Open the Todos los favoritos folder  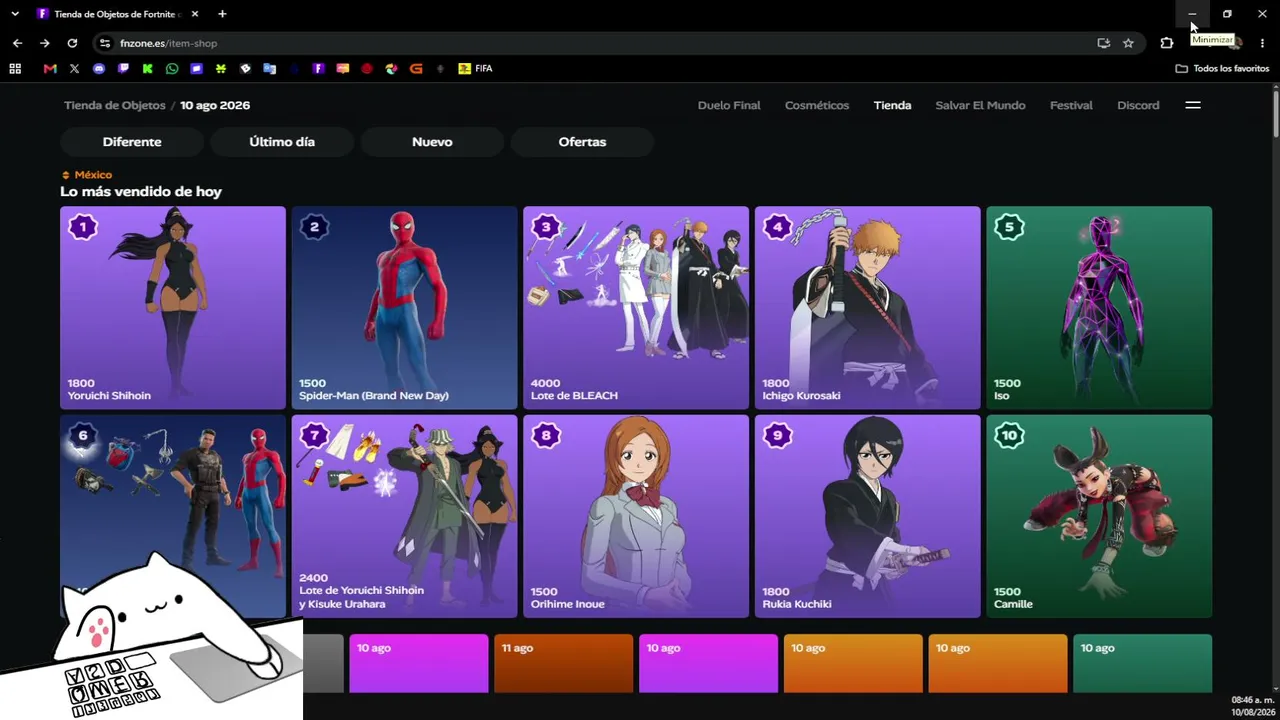pyautogui.click(x=1222, y=69)
